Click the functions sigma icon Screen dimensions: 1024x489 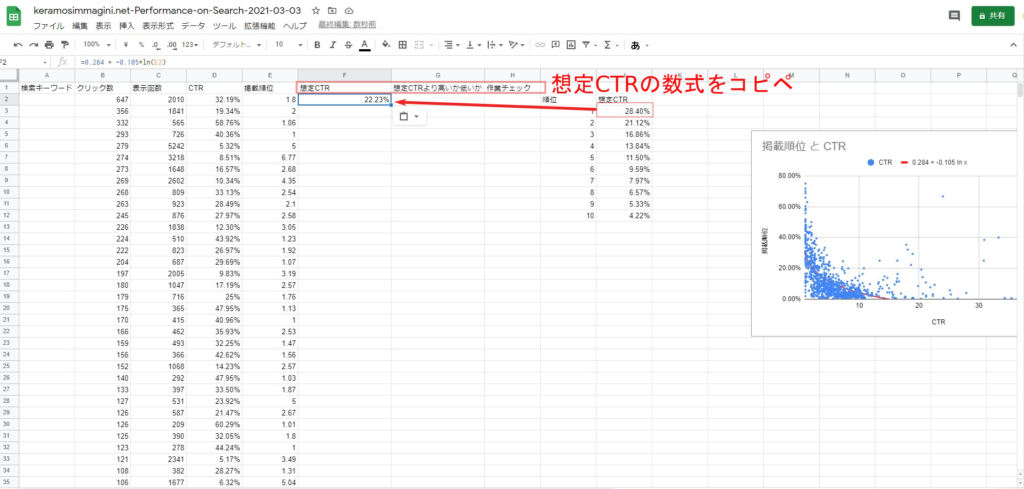click(x=607, y=45)
